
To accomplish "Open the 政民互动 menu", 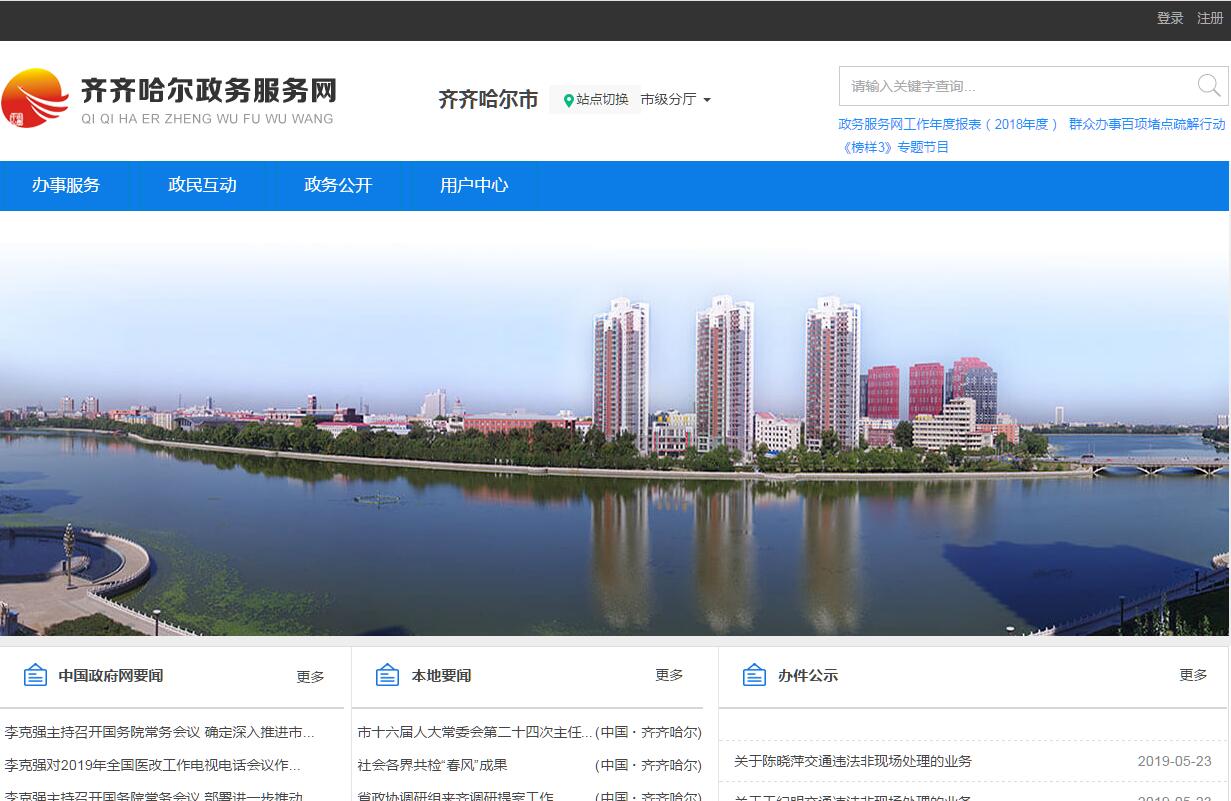I will 202,185.
